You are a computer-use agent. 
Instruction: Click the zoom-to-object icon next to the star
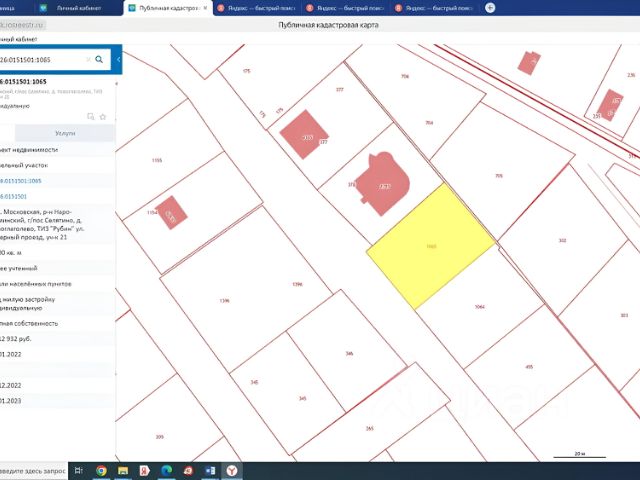(91, 117)
